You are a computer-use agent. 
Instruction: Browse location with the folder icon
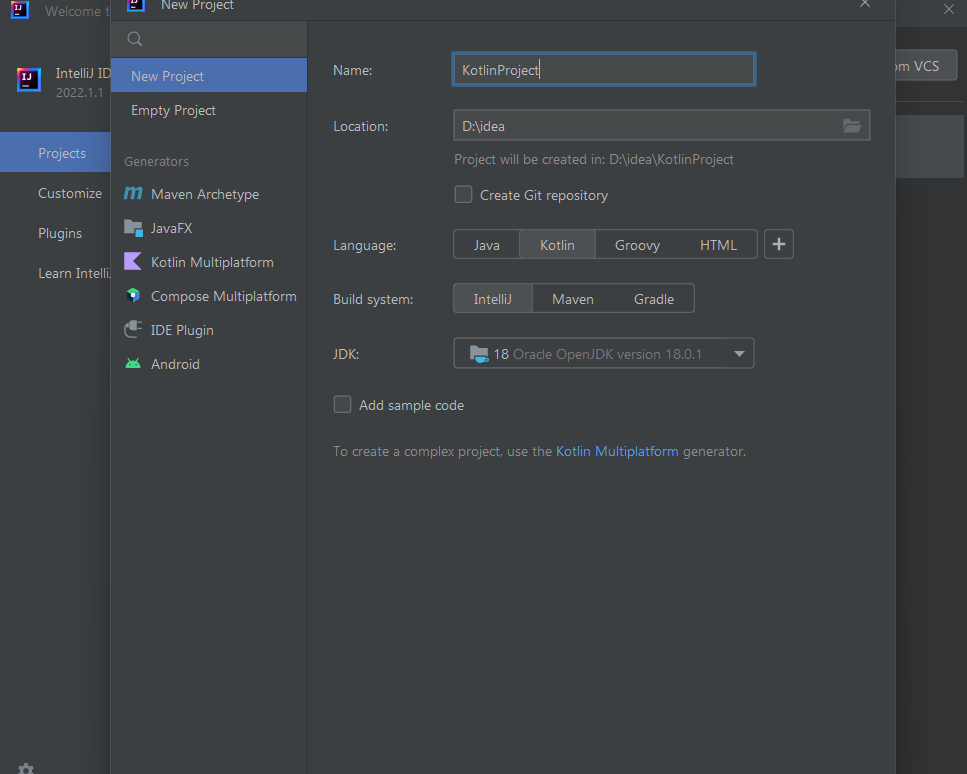(852, 126)
